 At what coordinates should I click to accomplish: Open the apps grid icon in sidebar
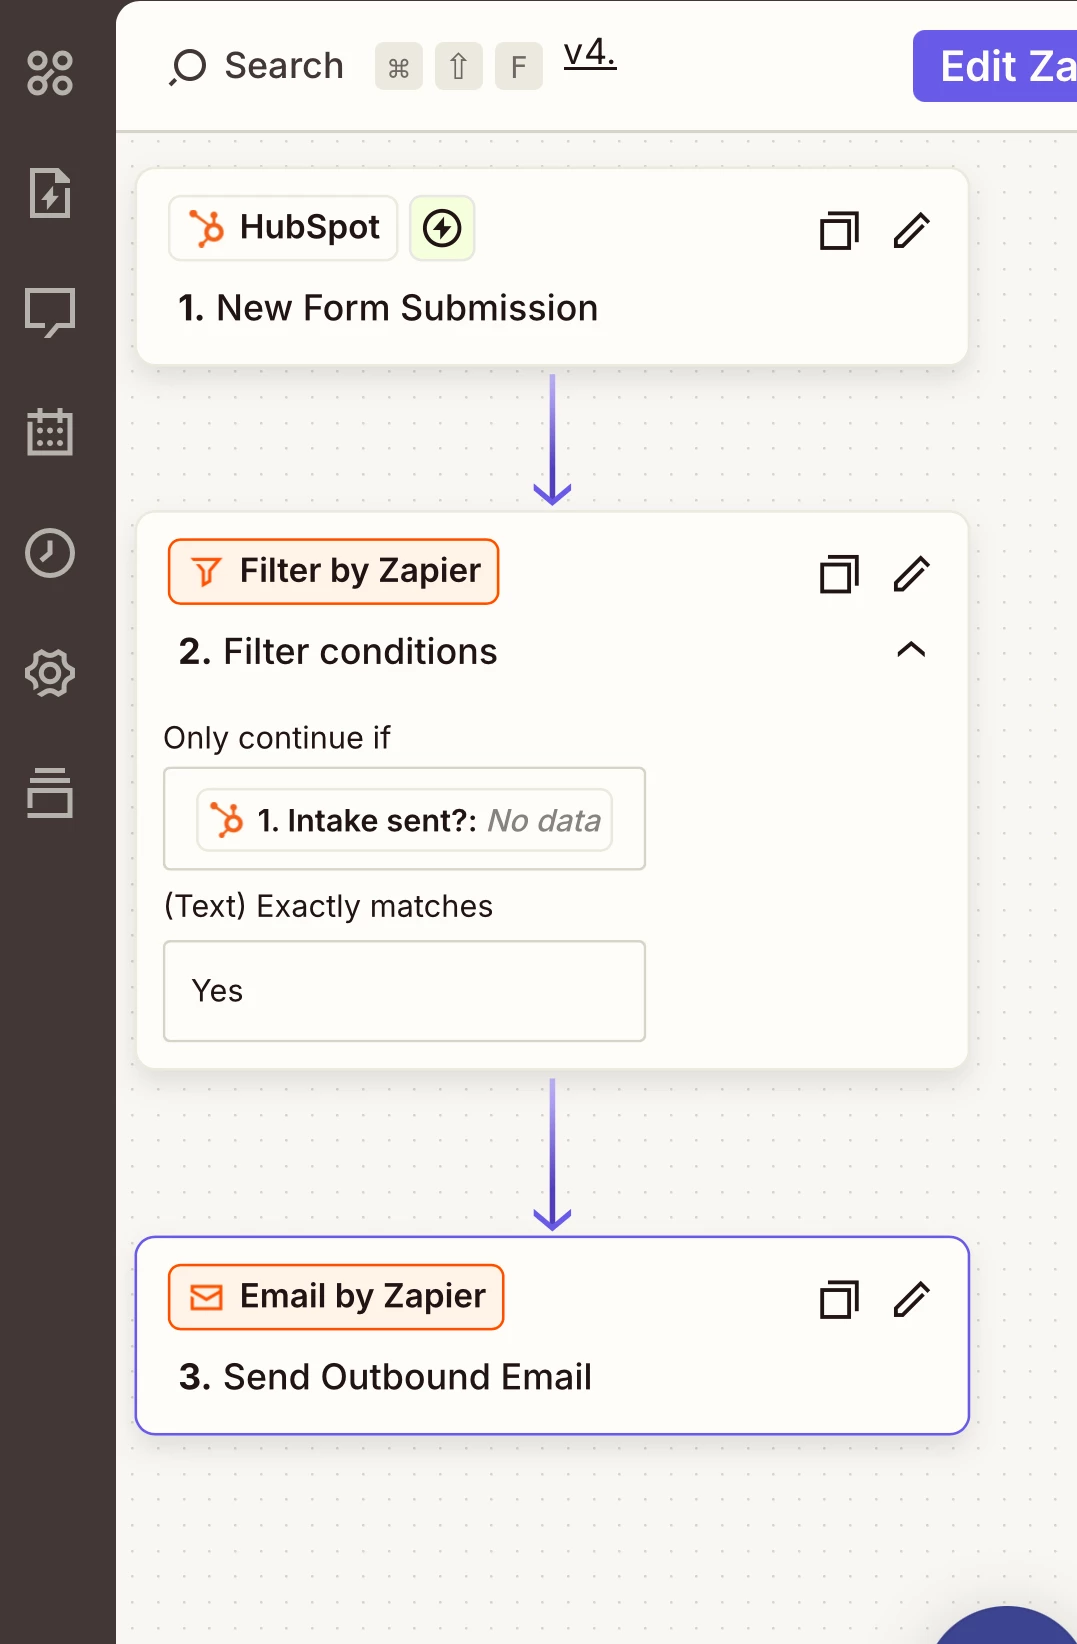(x=50, y=73)
